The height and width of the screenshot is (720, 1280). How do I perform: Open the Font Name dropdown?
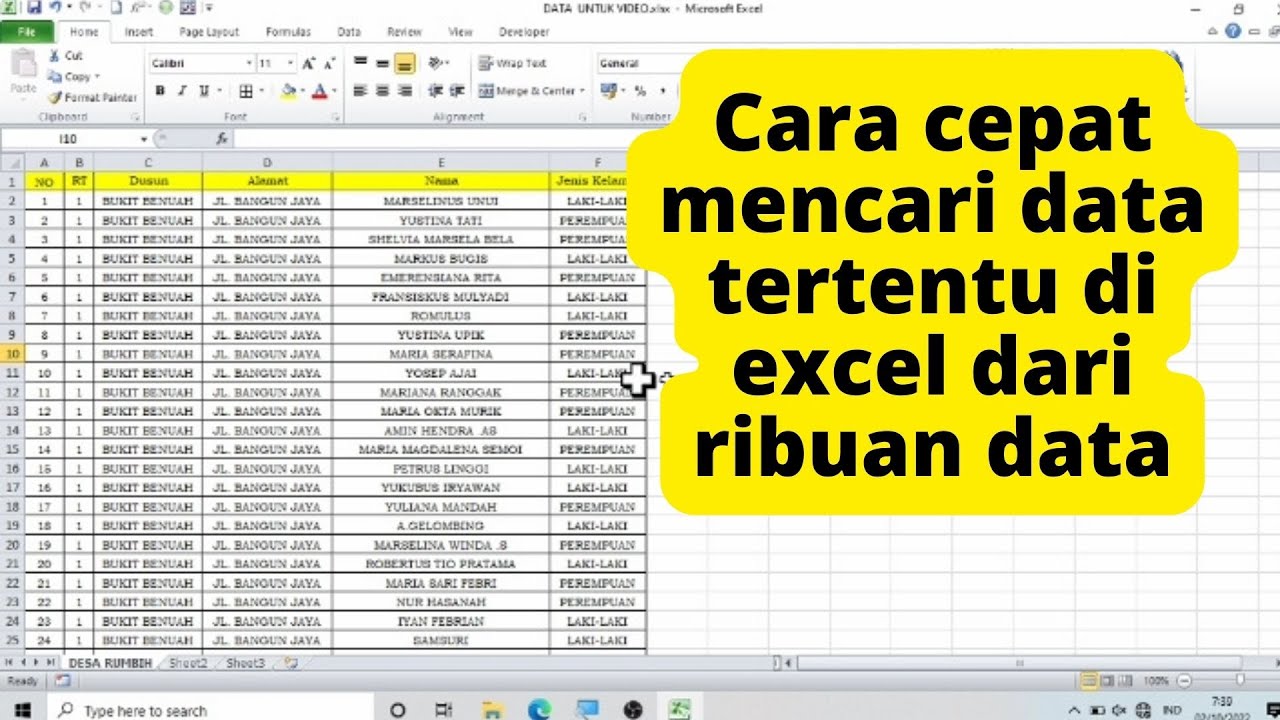point(249,63)
